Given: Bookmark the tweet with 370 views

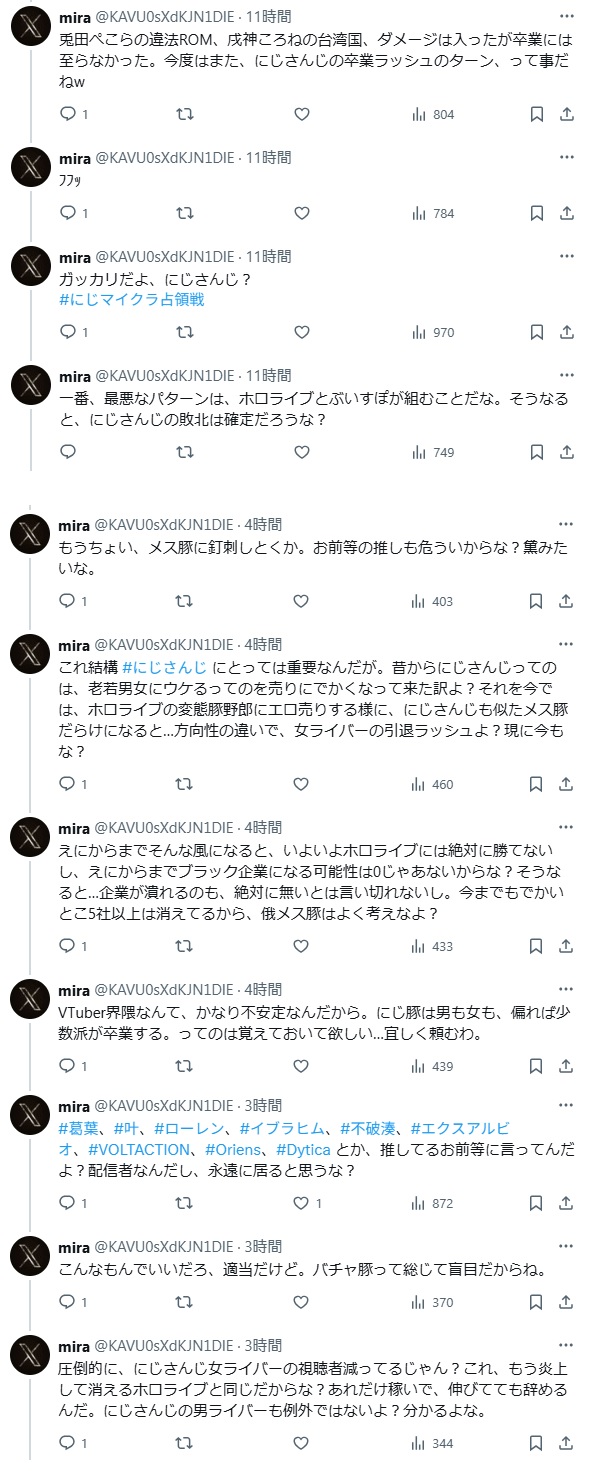Looking at the screenshot, I should tap(537, 1302).
